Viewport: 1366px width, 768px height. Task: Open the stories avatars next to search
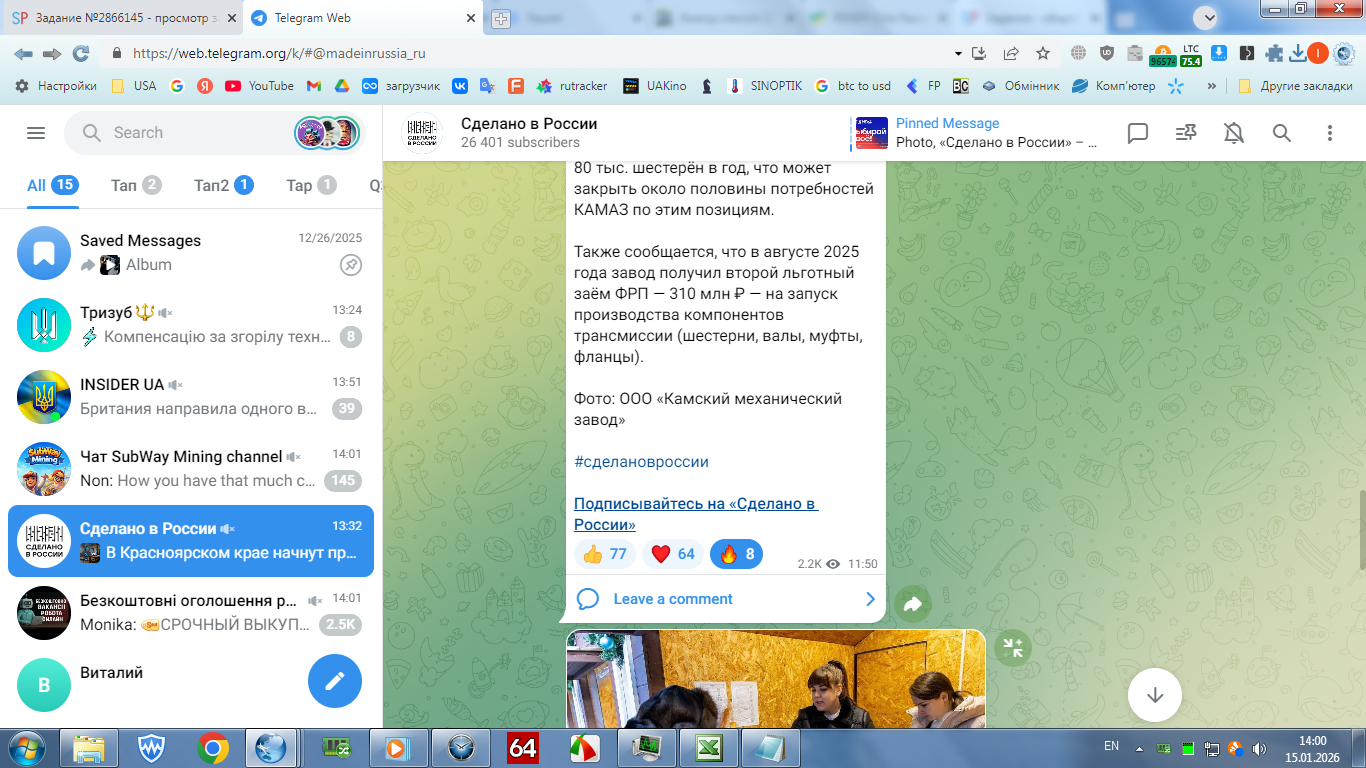pyautogui.click(x=326, y=133)
